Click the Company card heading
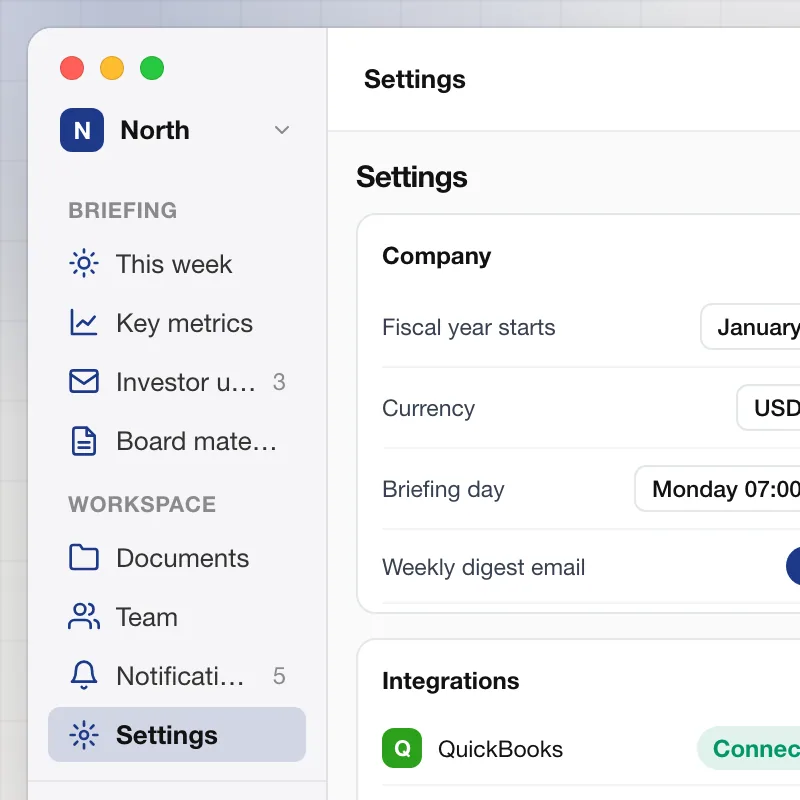The image size is (800, 800). [x=437, y=256]
